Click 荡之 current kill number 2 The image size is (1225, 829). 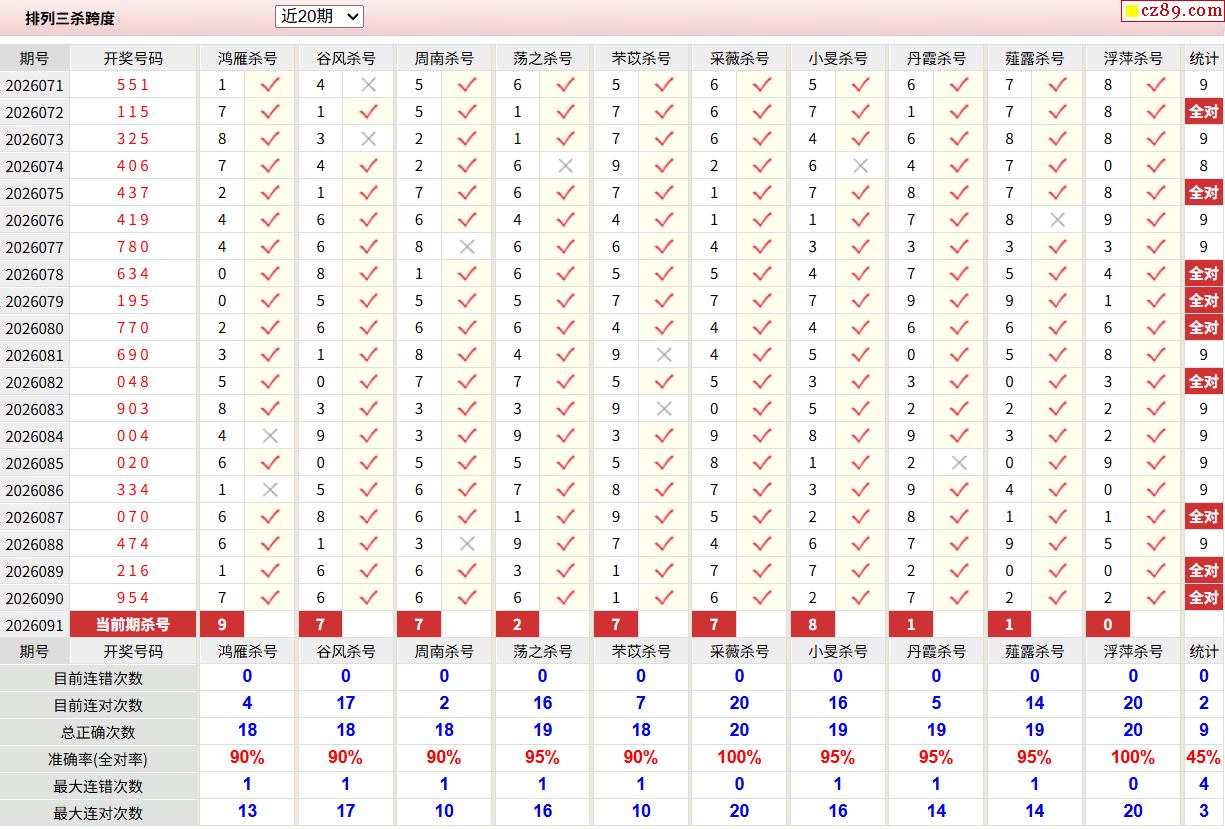(x=517, y=625)
